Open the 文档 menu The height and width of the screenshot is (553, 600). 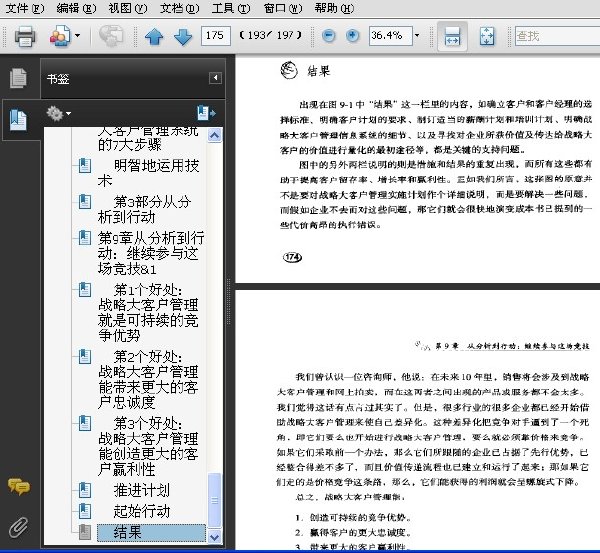click(179, 8)
